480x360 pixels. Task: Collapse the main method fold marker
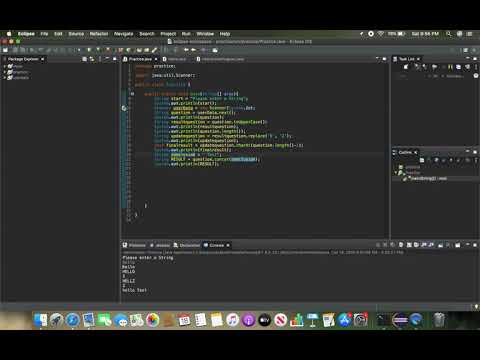[x=132, y=94]
